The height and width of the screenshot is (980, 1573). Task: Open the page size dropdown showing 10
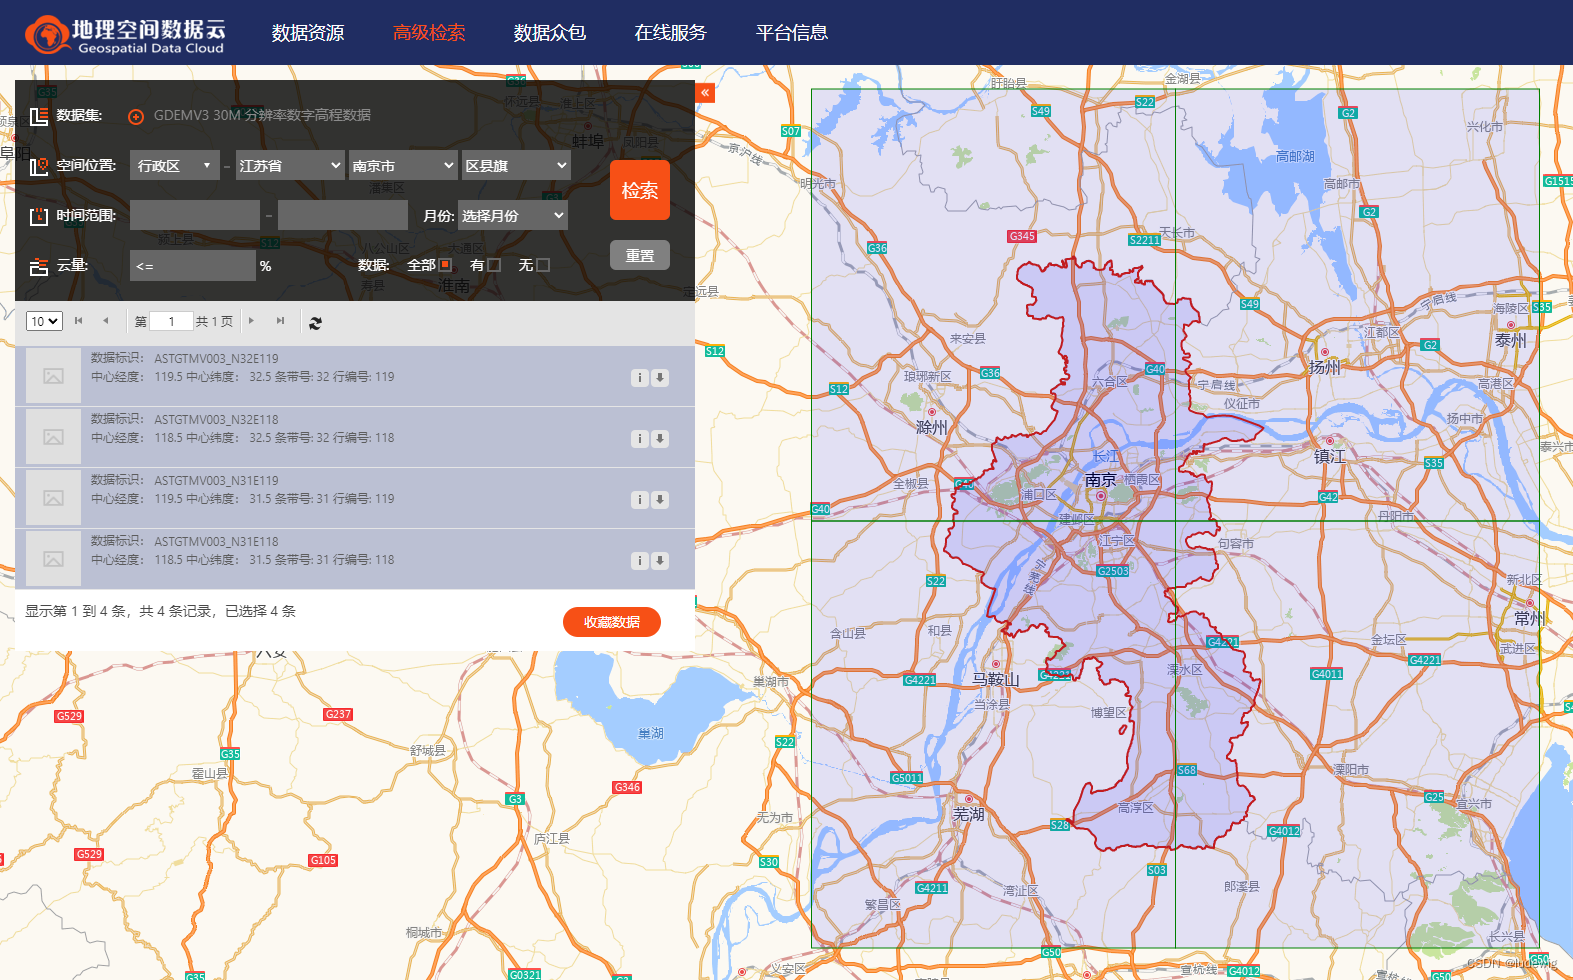point(44,321)
